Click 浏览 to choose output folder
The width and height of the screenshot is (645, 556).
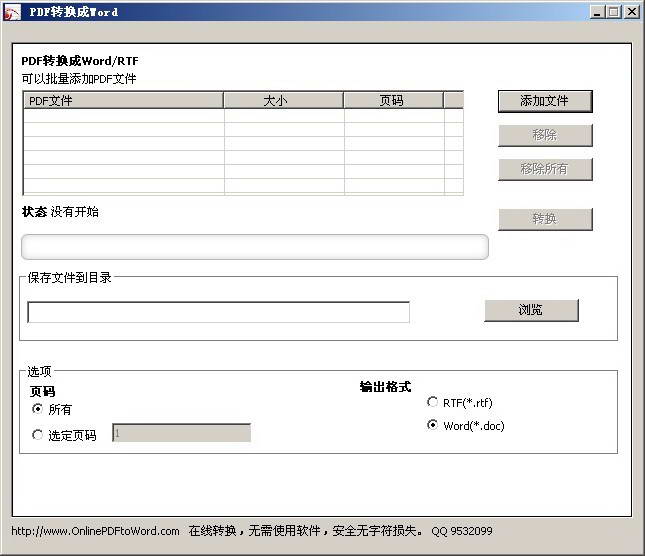(x=531, y=310)
